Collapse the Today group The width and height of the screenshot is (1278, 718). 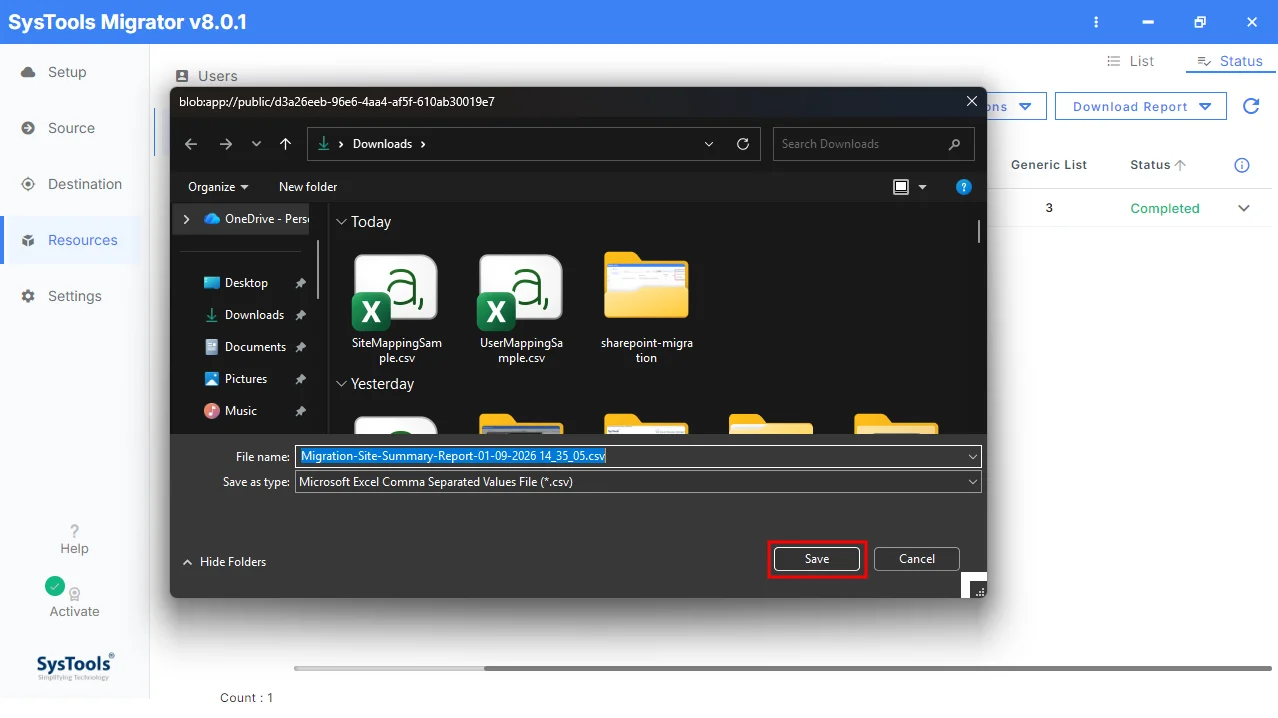click(341, 222)
